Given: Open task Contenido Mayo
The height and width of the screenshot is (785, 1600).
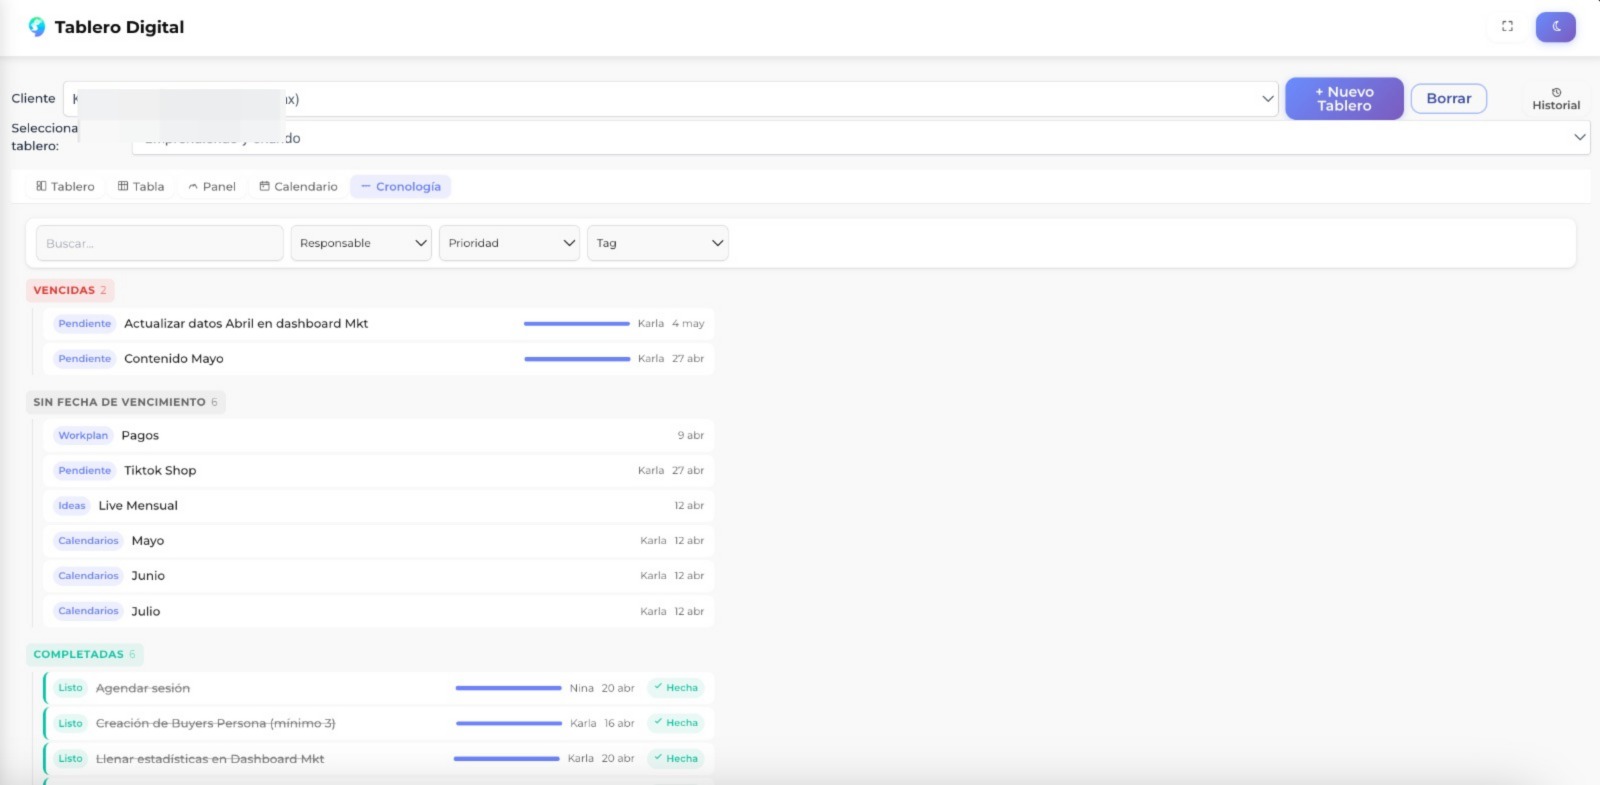Looking at the screenshot, I should [378, 359].
